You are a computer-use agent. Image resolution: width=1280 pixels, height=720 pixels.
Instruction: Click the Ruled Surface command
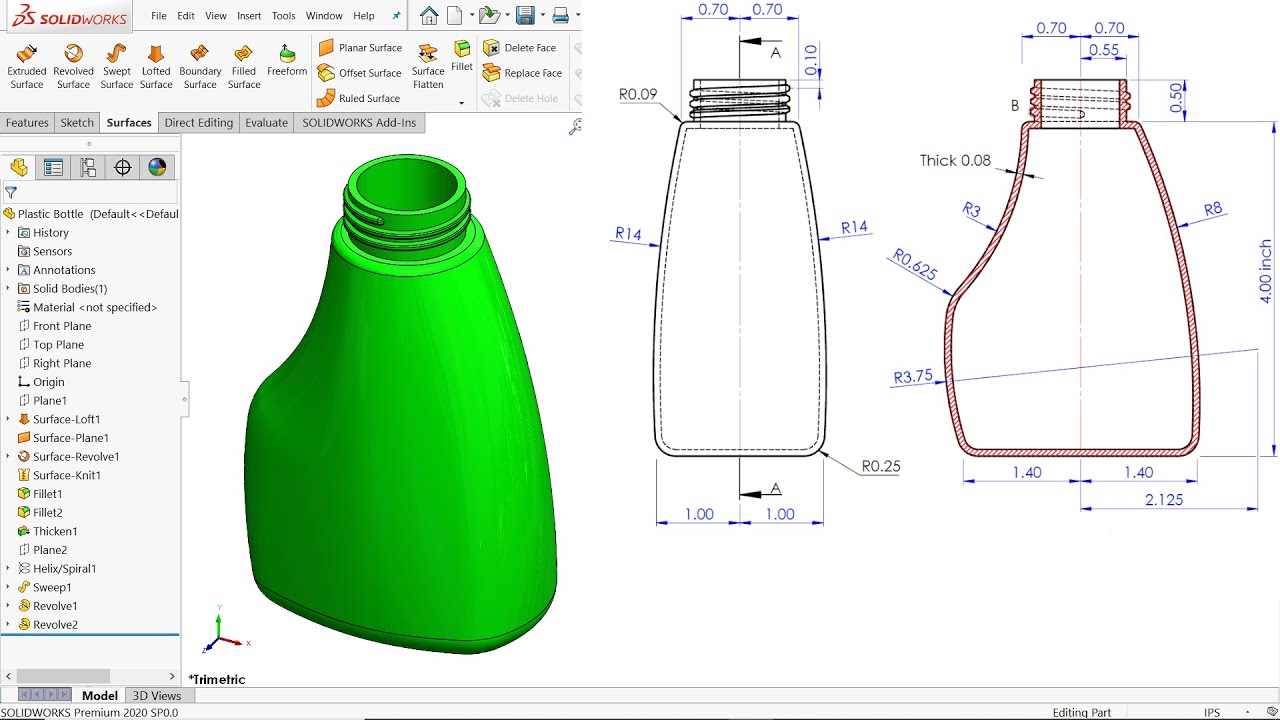(x=358, y=98)
